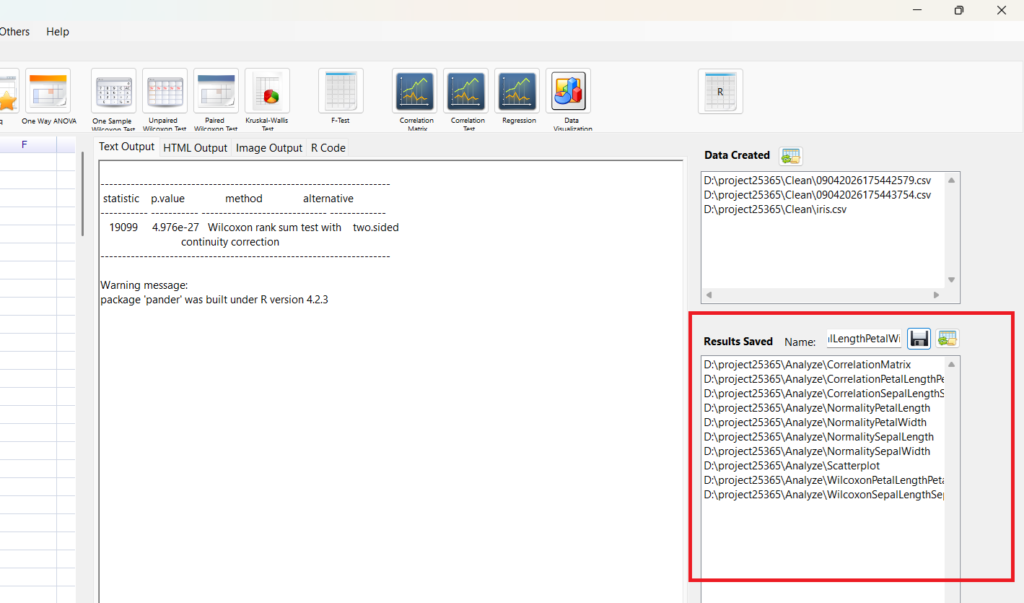Run the One Way ANOVA test
This screenshot has height=603, width=1024.
click(x=48, y=93)
